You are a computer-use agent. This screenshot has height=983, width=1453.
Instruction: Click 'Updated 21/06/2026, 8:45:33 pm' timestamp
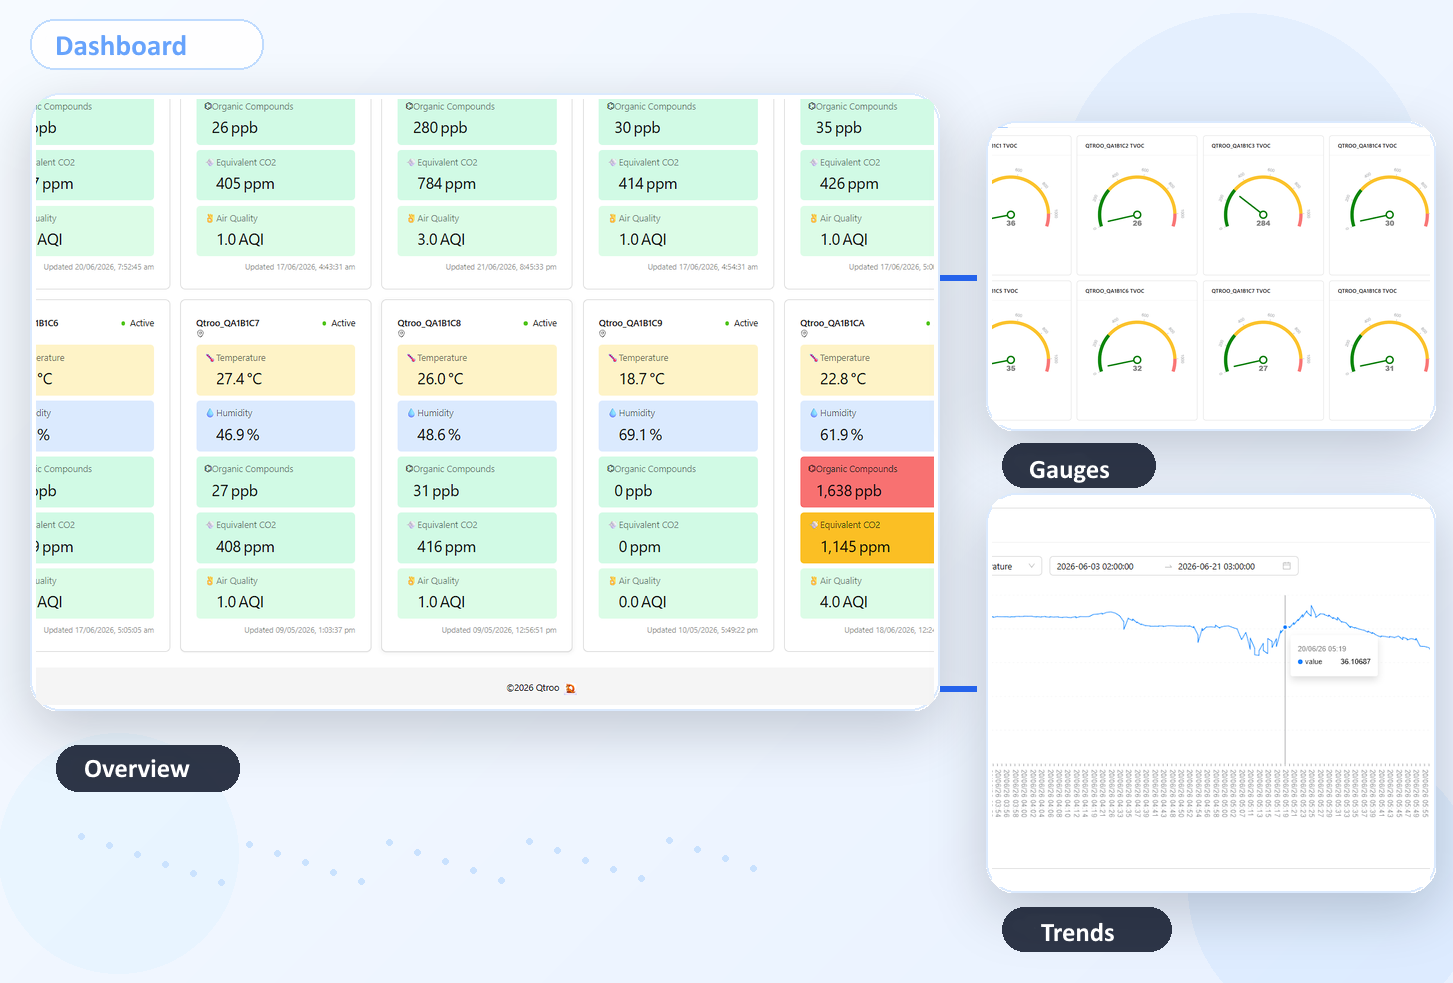(501, 267)
